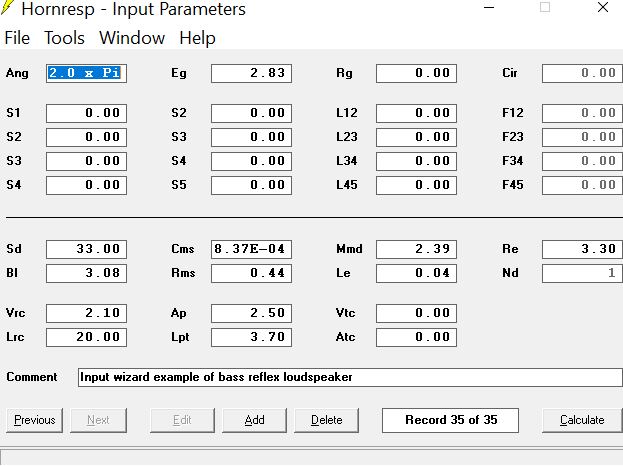The width and height of the screenshot is (623, 466).
Task: Click the Bl field showing 3.08
Action: [x=86, y=273]
